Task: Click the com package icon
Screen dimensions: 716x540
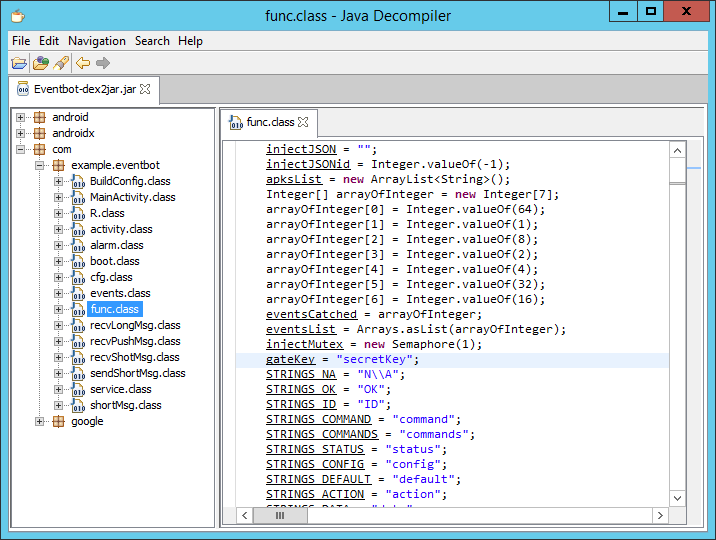Action: click(x=40, y=149)
